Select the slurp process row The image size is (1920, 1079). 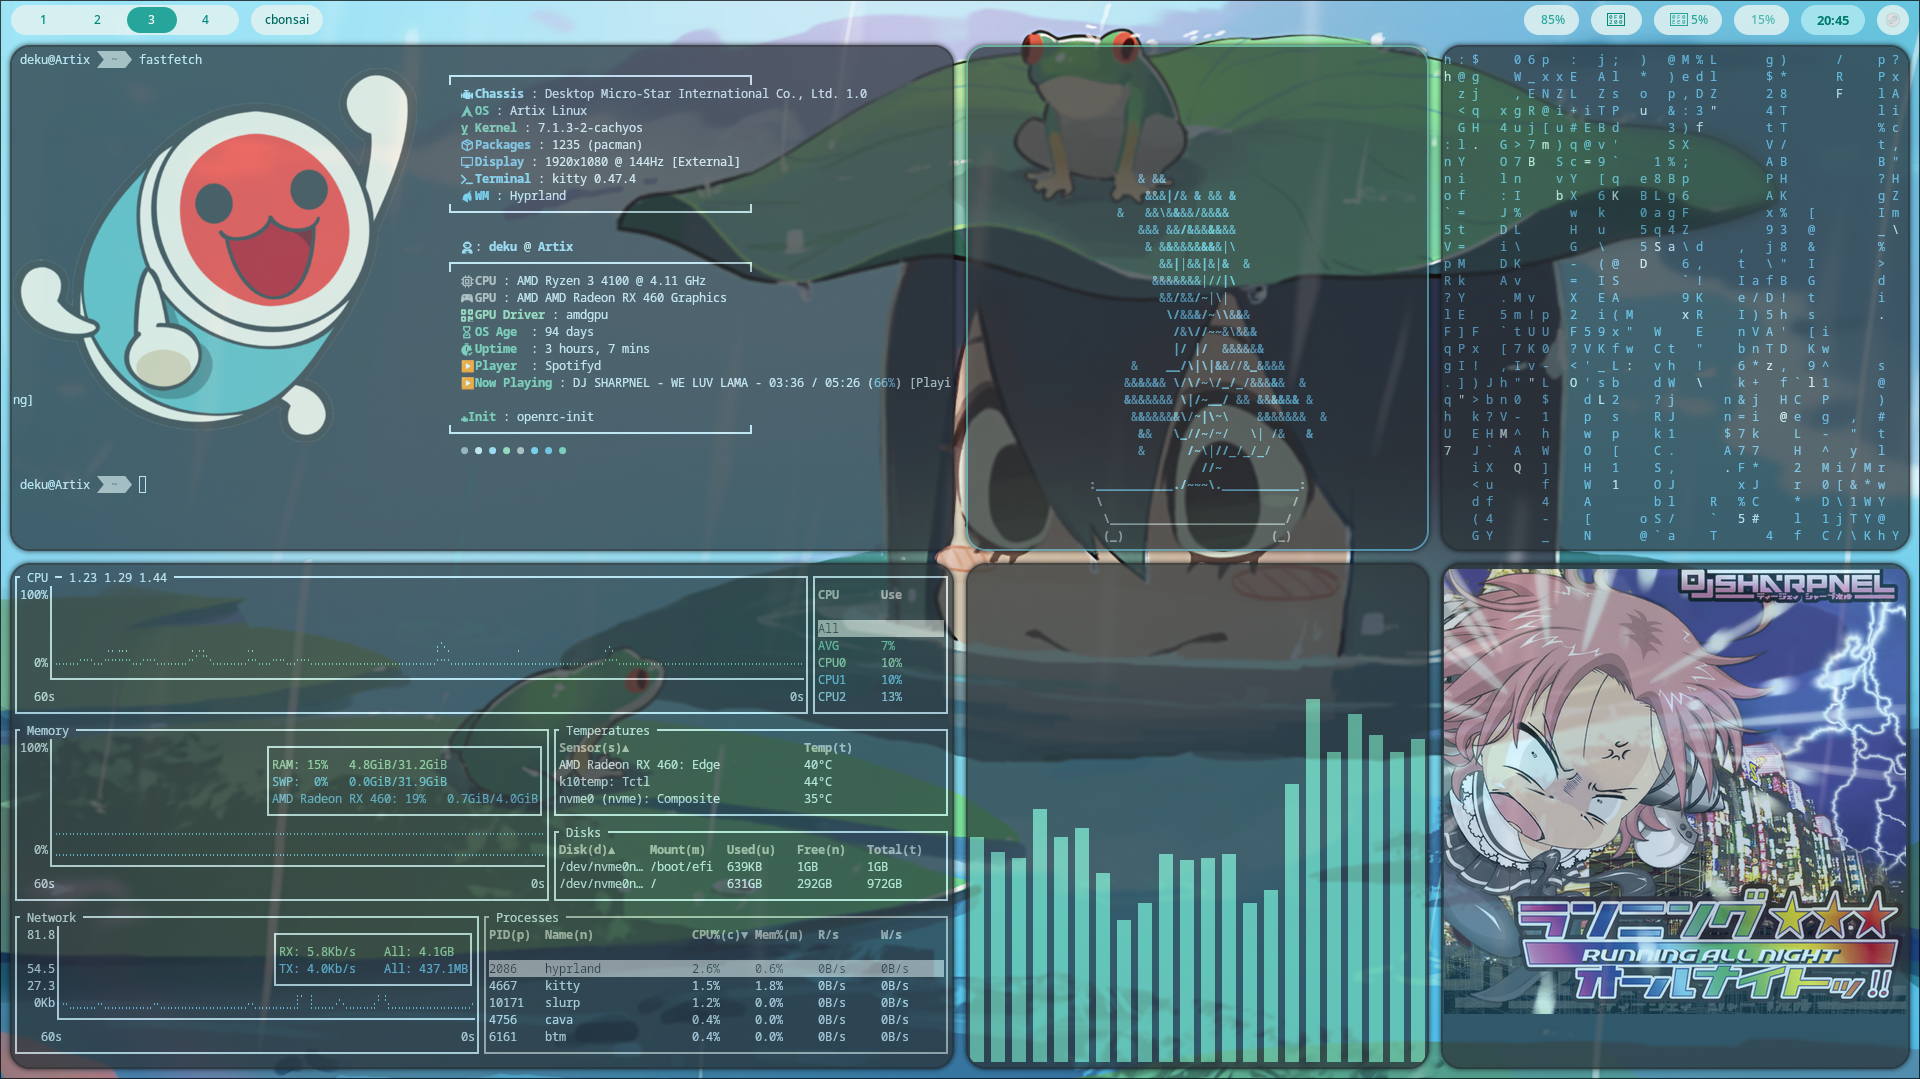(716, 1003)
